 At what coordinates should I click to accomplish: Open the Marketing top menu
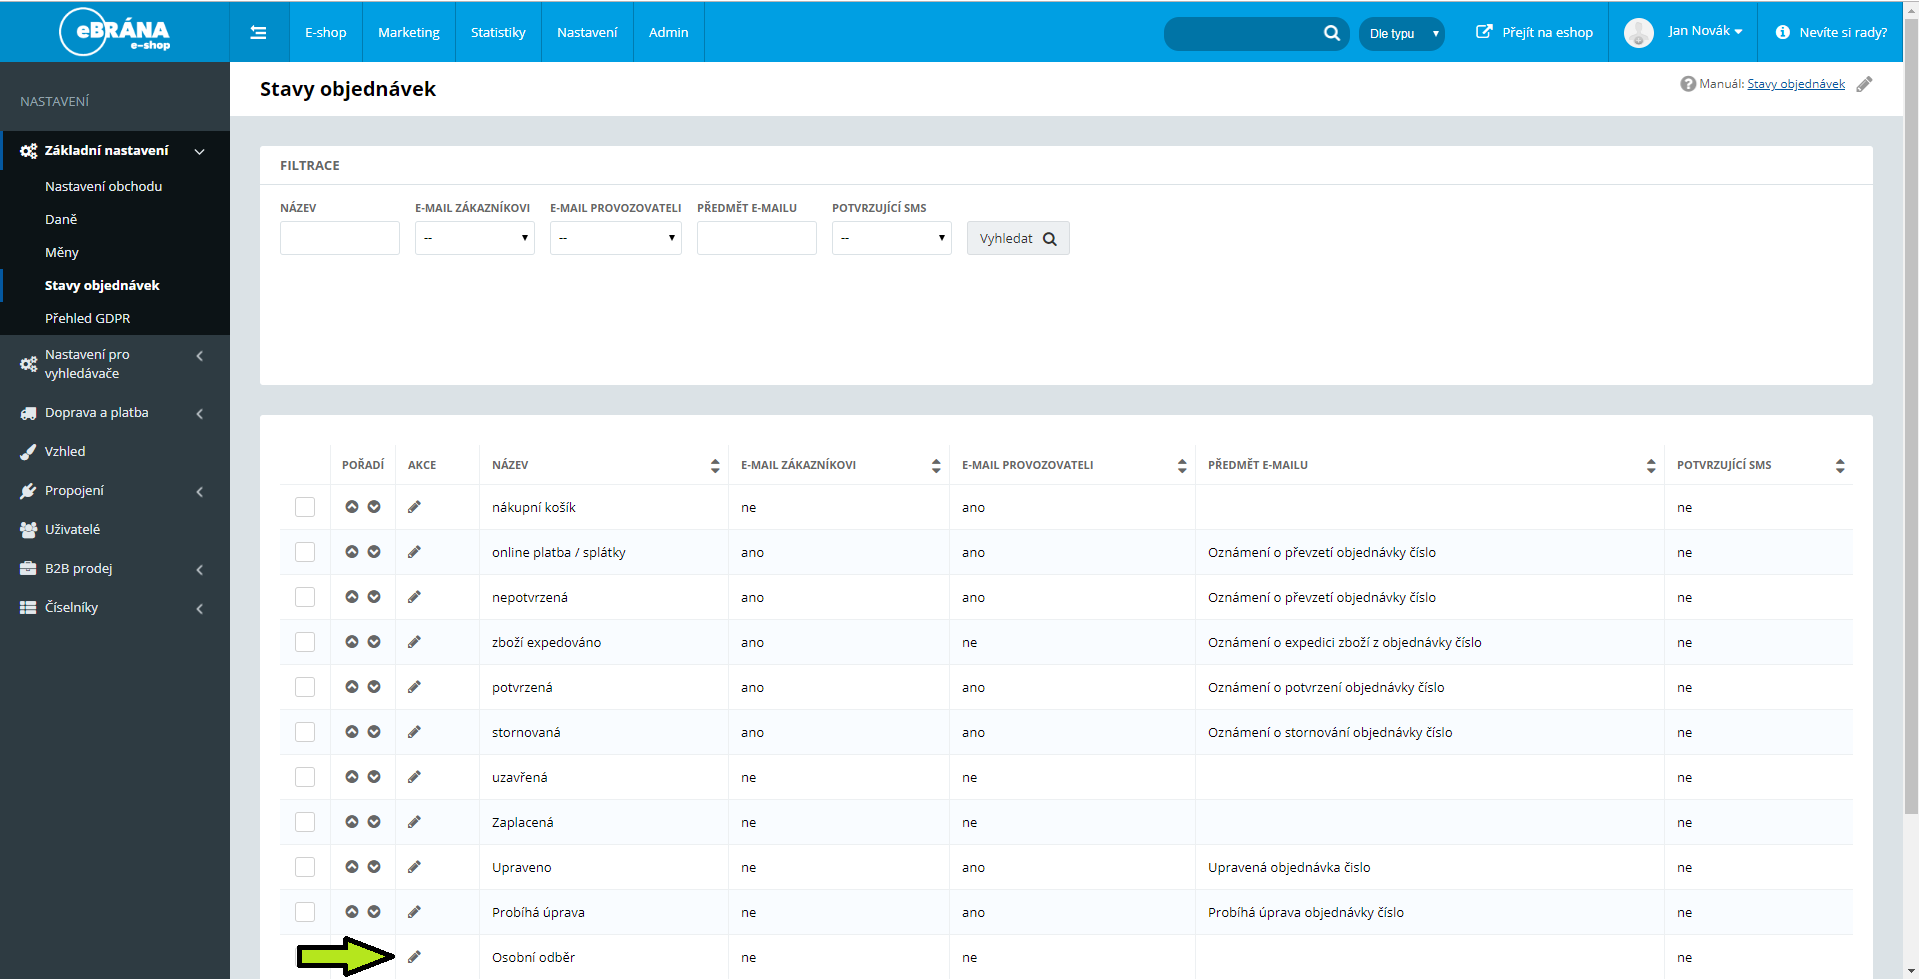click(x=409, y=32)
